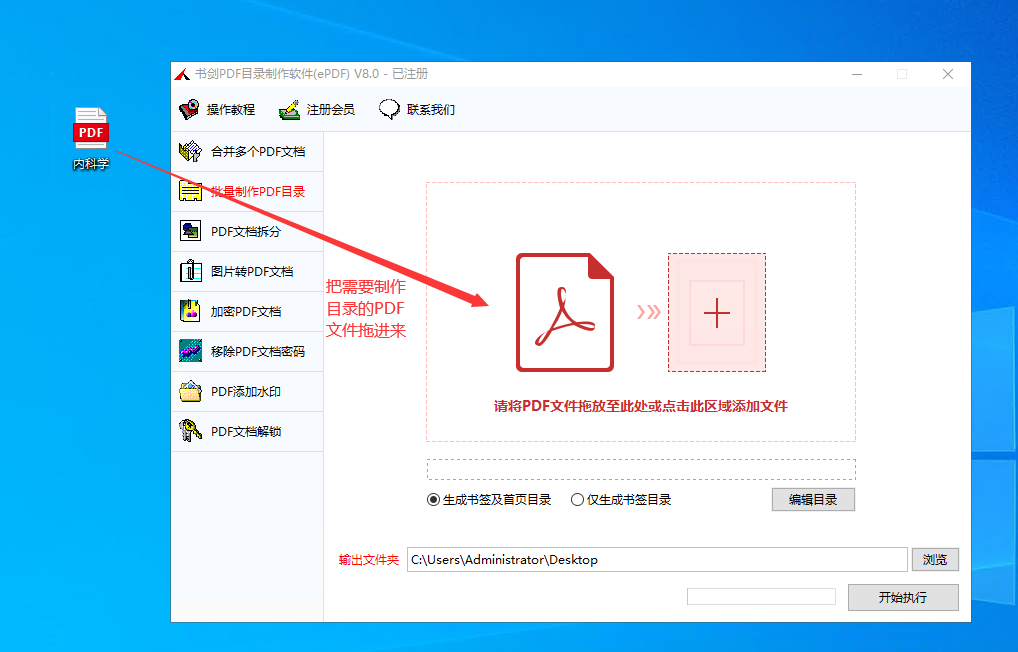
Task: Select the 移除PDF文档密码 sidebar icon
Action: coord(190,351)
